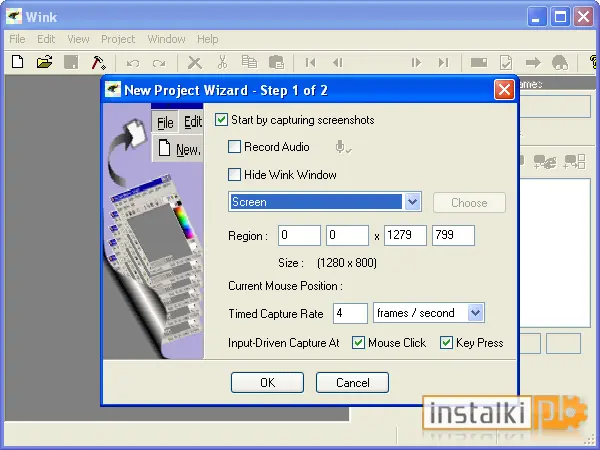
Task: Open the Screen capture area dropdown
Action: click(x=412, y=201)
